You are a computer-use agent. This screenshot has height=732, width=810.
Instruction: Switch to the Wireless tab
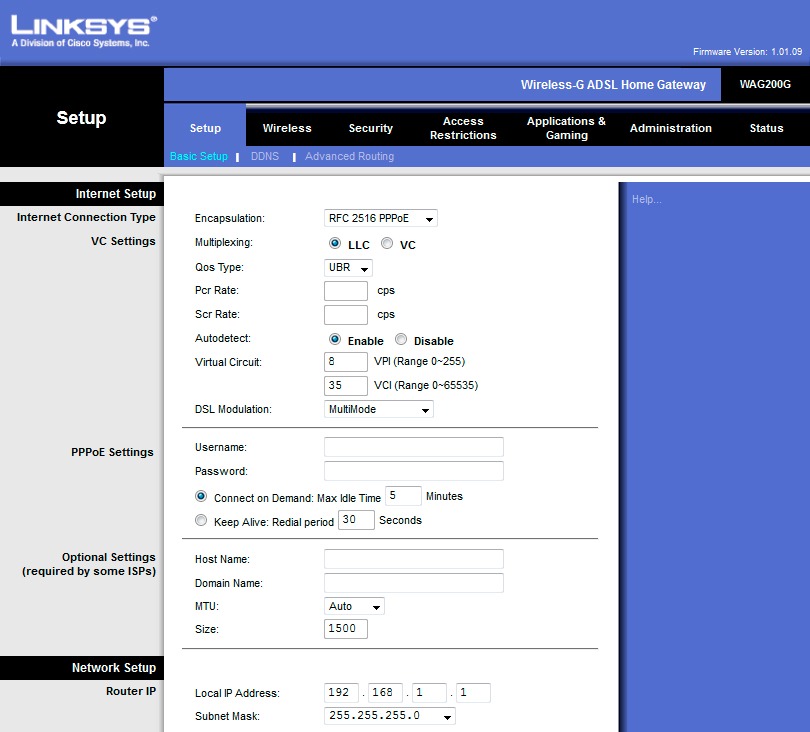pyautogui.click(x=287, y=128)
